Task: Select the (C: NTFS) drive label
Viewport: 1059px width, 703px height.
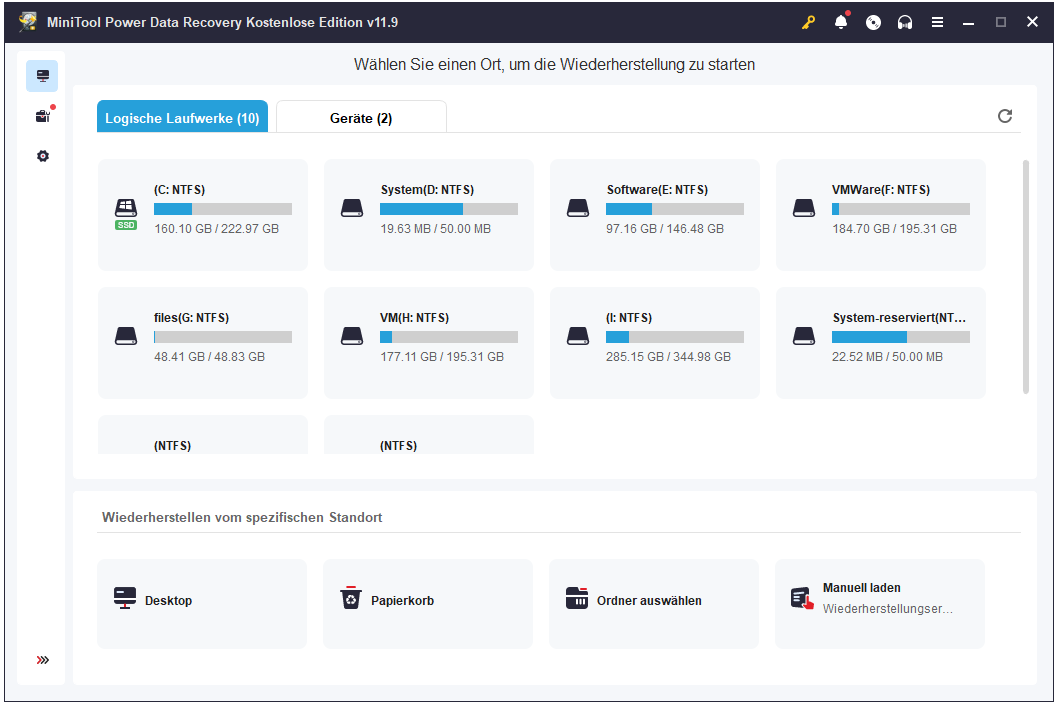Action: (180, 190)
